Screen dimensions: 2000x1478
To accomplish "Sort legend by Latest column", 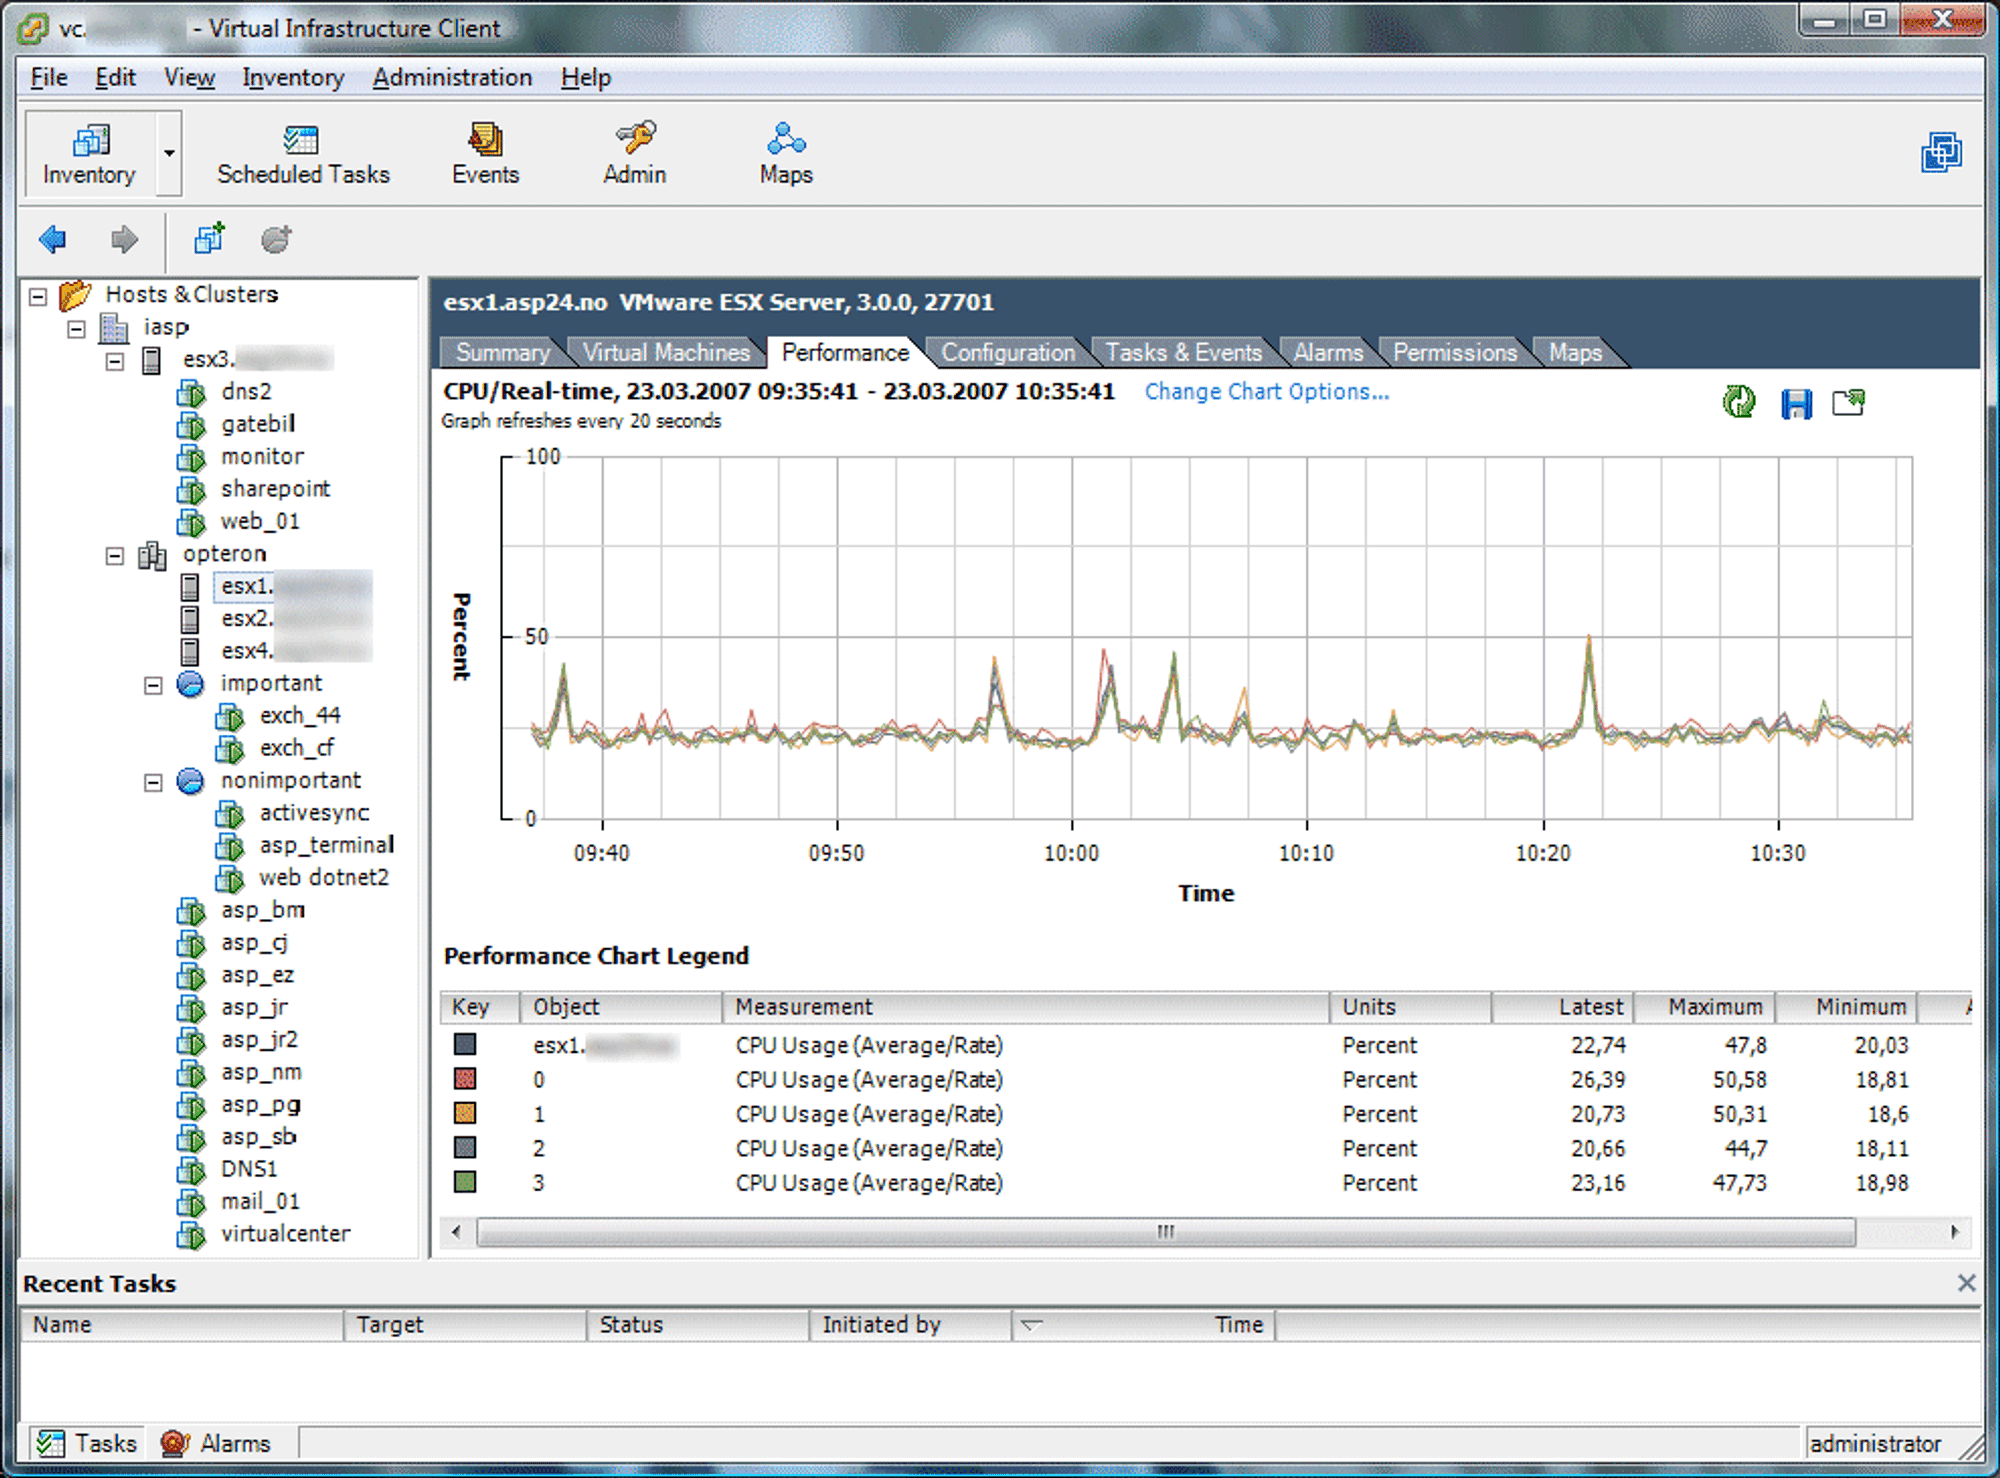I will point(1563,1007).
